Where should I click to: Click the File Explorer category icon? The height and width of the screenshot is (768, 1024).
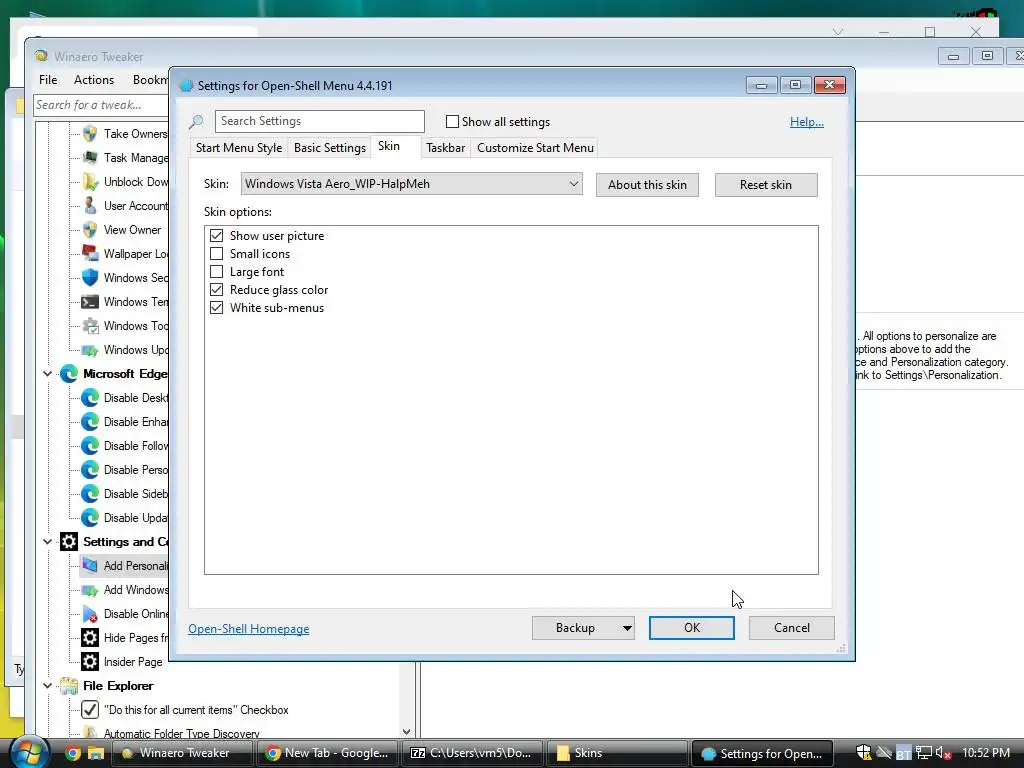69,686
